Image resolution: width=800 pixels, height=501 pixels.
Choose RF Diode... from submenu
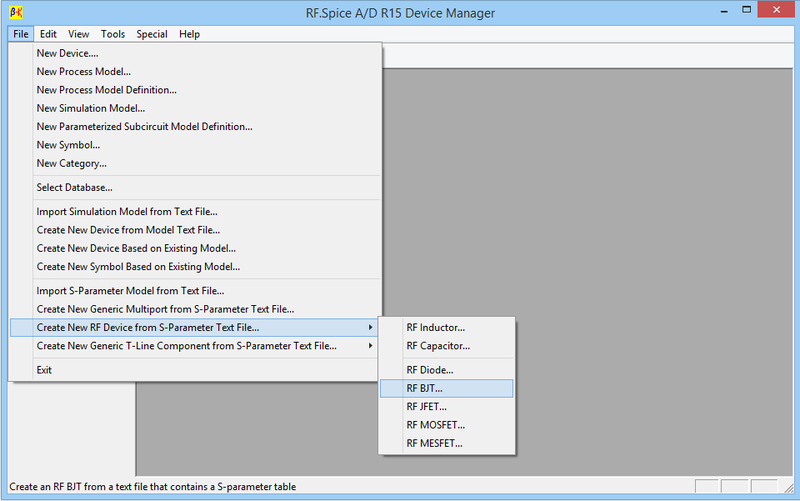(x=446, y=369)
